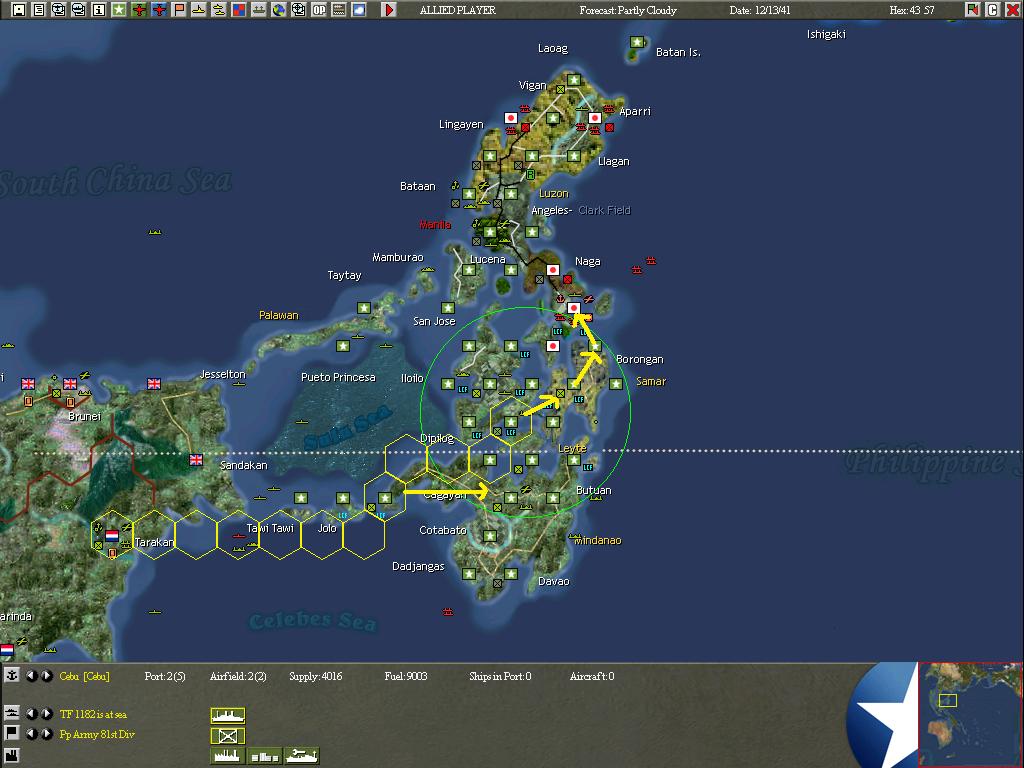Click the 'C' icon at top right
This screenshot has height=768, width=1024.
[x=992, y=10]
